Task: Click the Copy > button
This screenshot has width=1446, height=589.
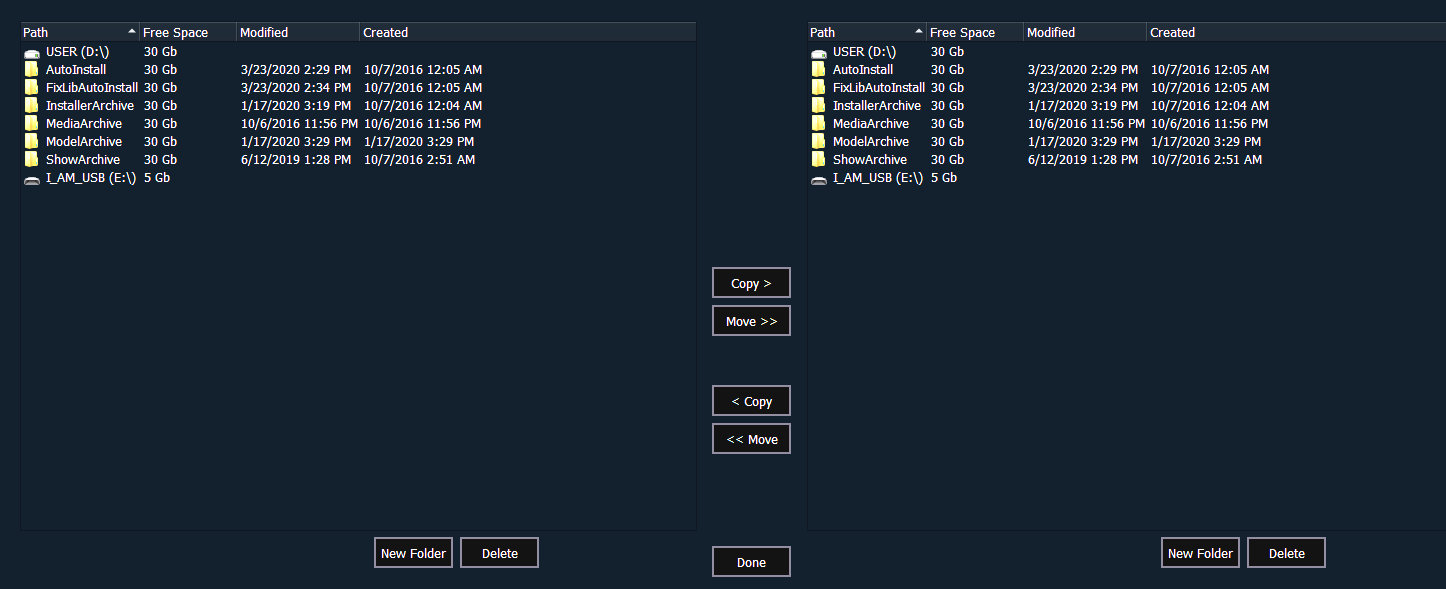Action: click(x=751, y=282)
